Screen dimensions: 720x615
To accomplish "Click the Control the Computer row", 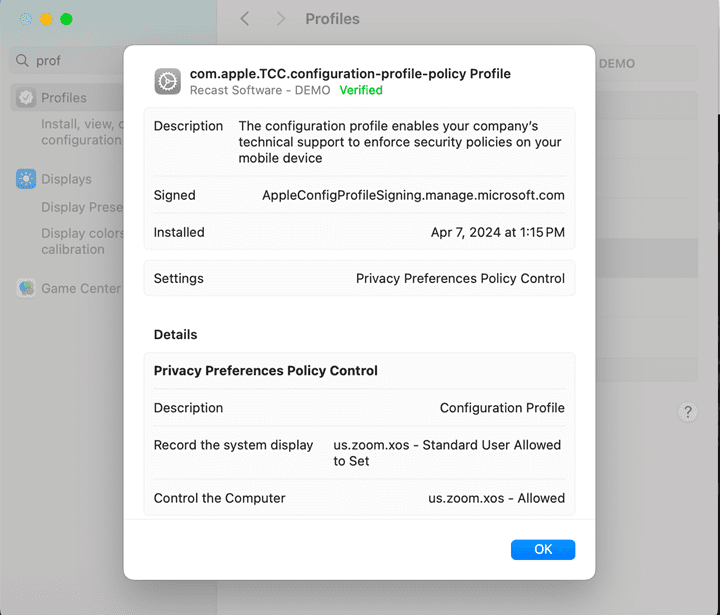I will coord(359,498).
